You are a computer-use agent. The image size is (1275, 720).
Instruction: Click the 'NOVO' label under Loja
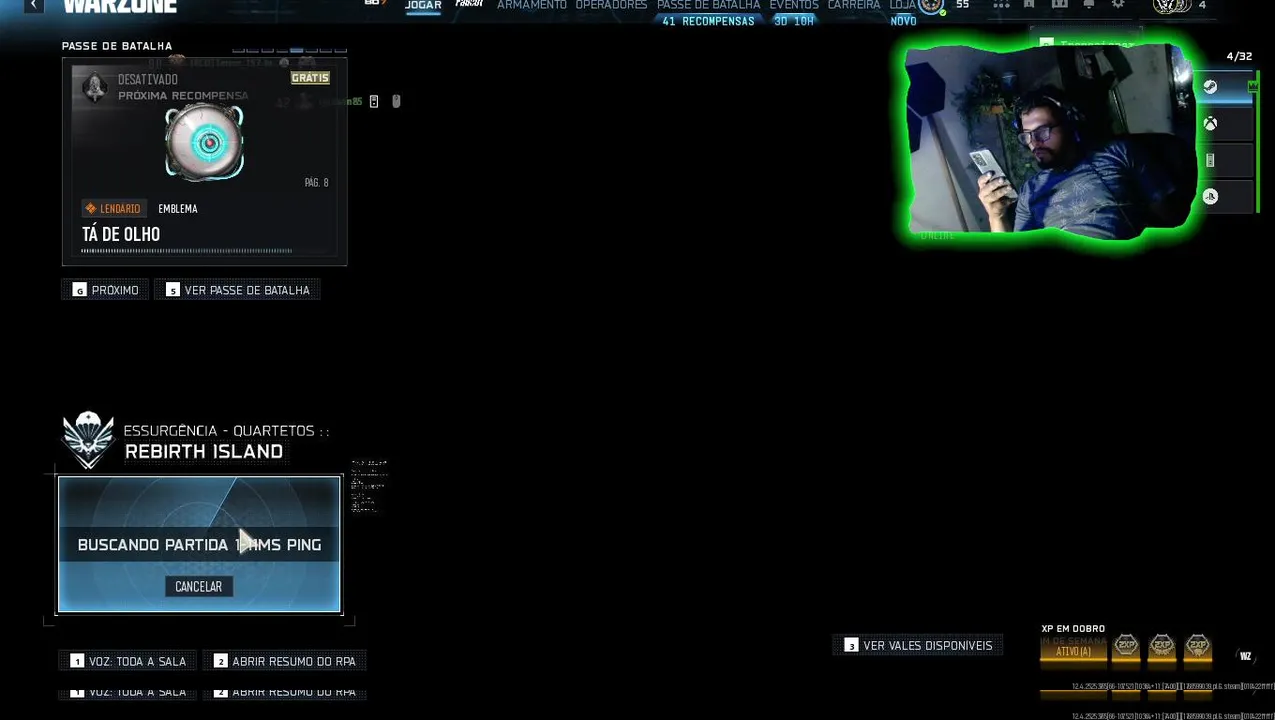[x=903, y=21]
